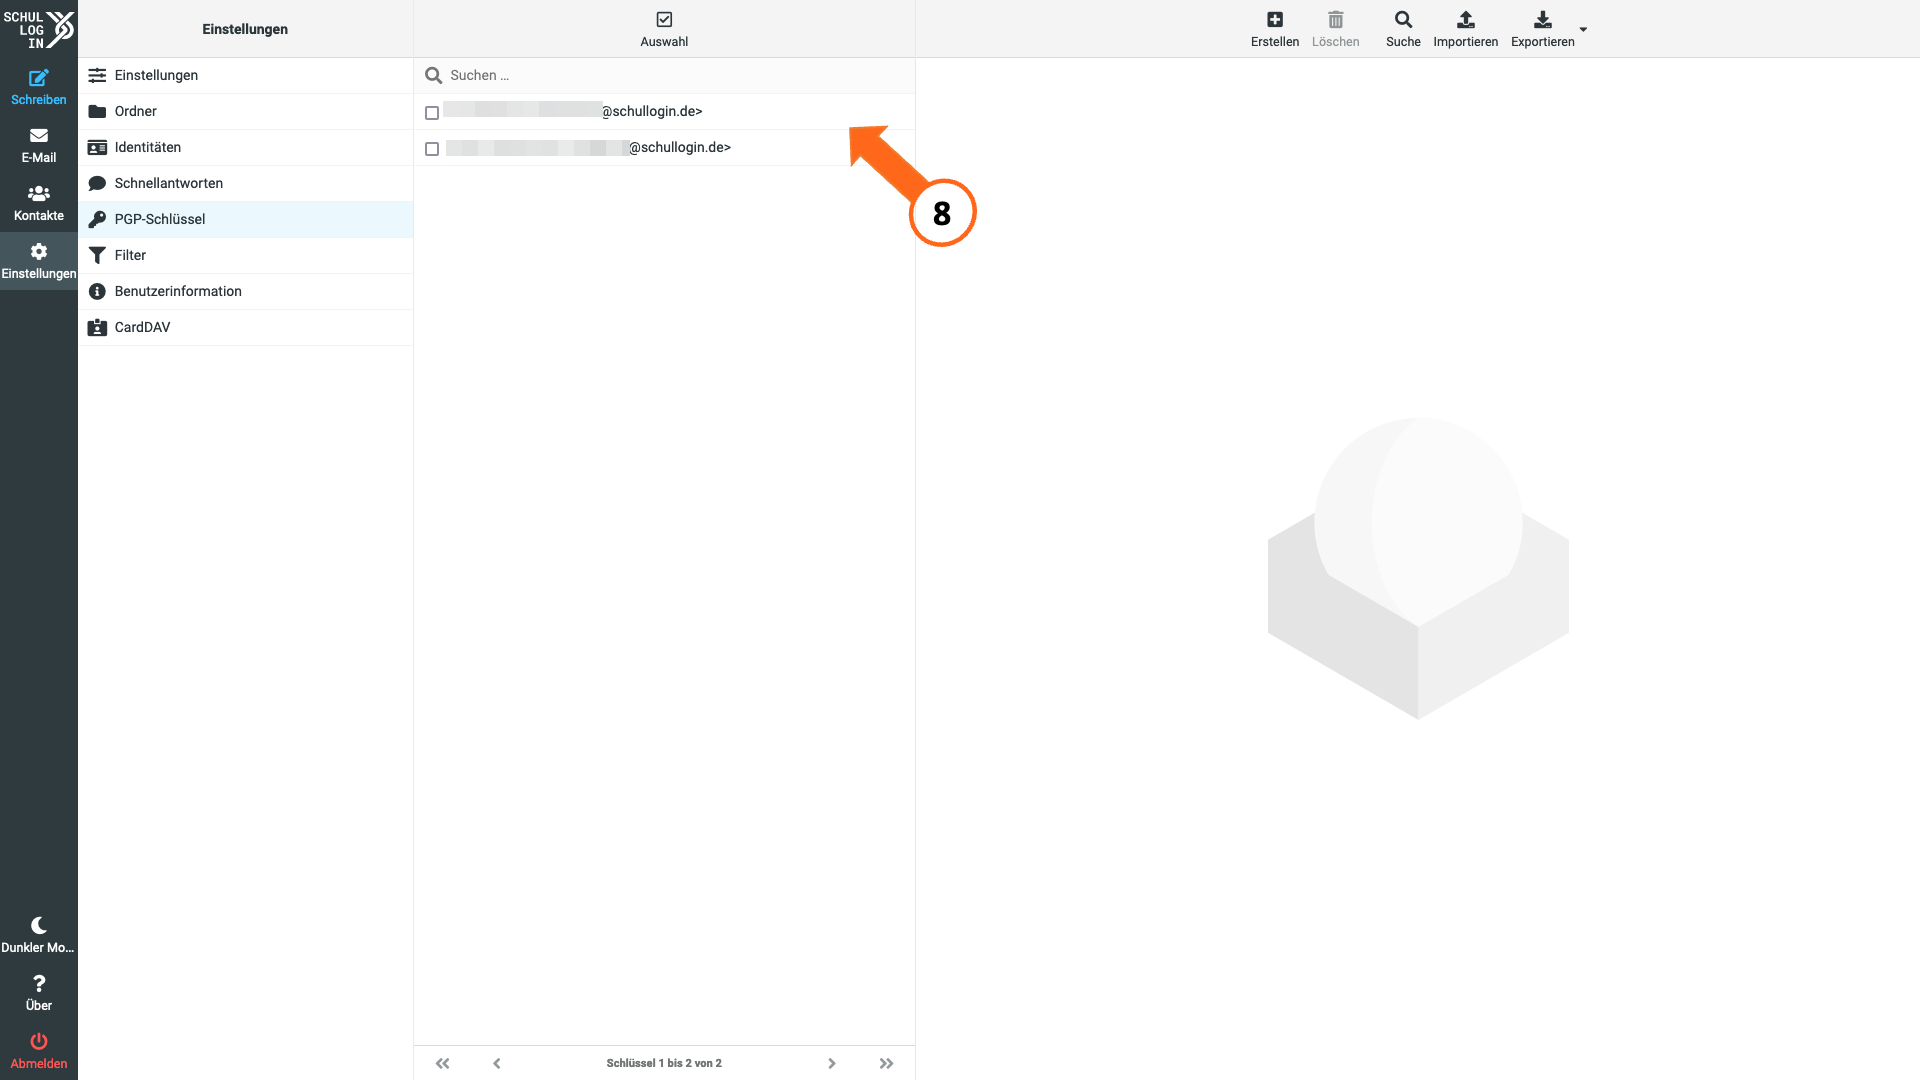Open the Auswahl selection menu
1920x1080 pixels.
[664, 29]
